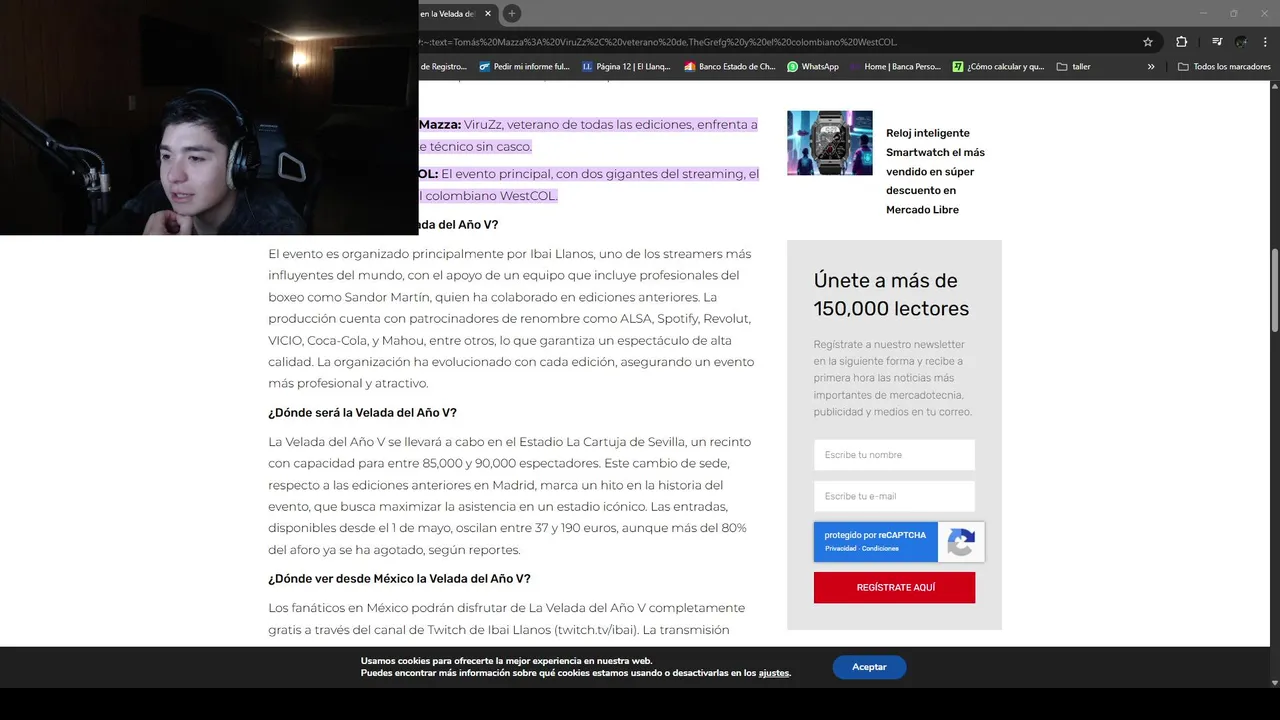This screenshot has width=1280, height=720.
Task: Close the Velada del Año tab
Action: point(488,13)
